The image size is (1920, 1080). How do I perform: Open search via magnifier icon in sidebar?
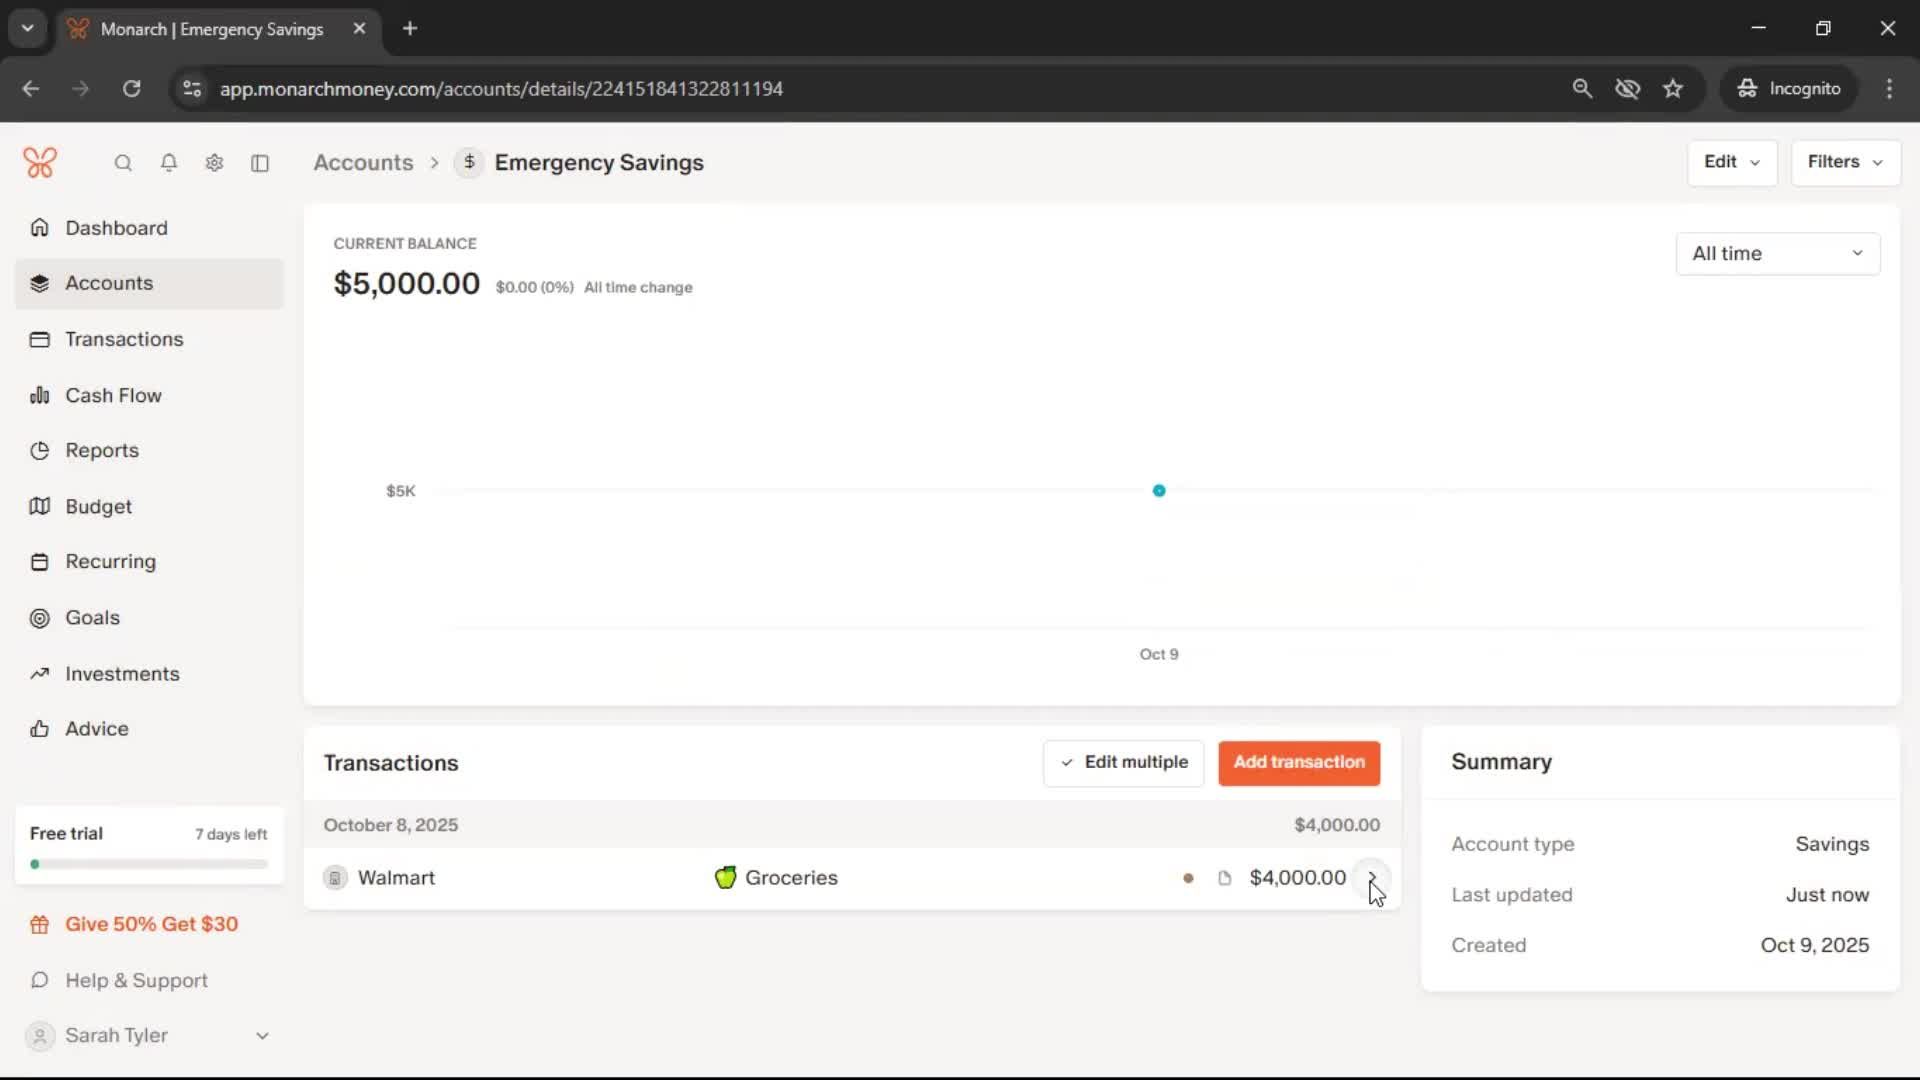tap(123, 163)
